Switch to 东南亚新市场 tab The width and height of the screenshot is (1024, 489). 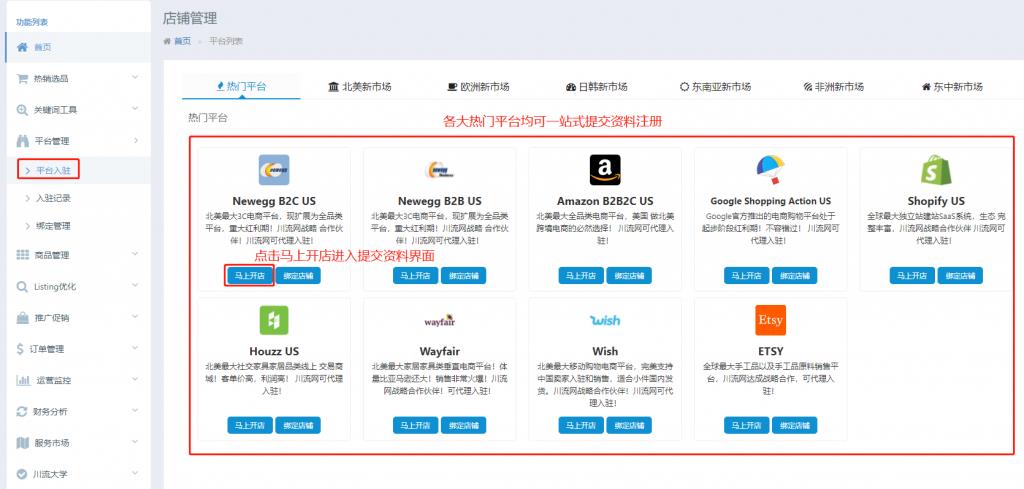click(x=714, y=86)
